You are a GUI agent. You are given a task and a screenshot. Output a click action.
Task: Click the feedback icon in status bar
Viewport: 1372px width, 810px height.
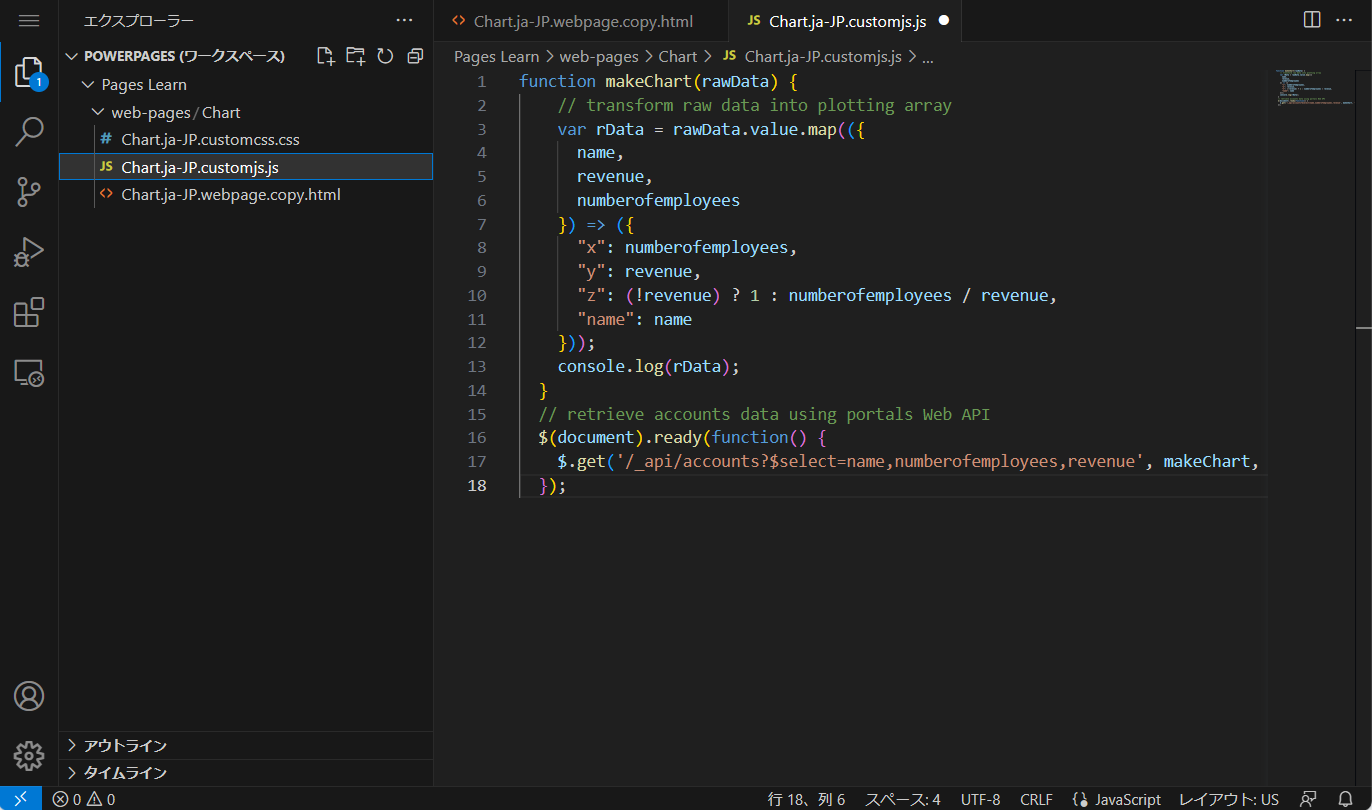1307,799
